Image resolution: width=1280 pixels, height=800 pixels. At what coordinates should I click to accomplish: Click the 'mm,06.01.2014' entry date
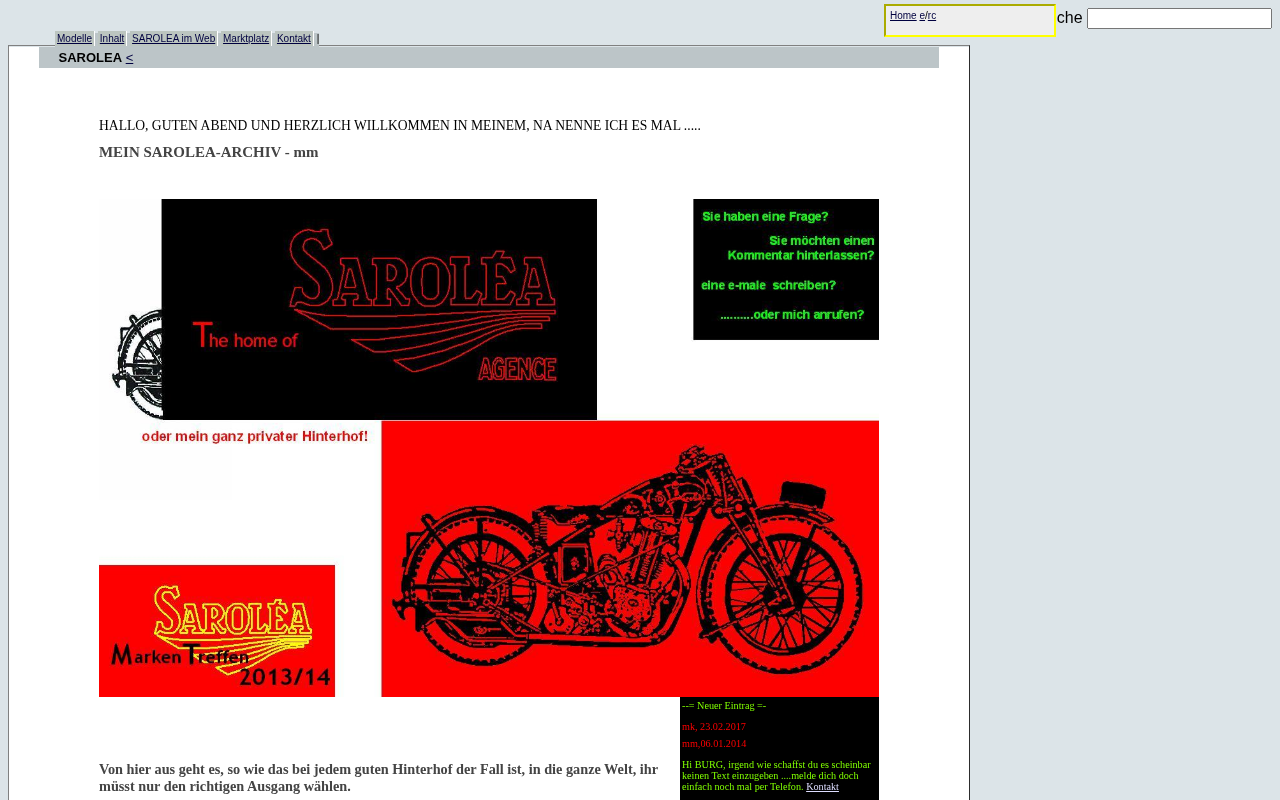714,744
